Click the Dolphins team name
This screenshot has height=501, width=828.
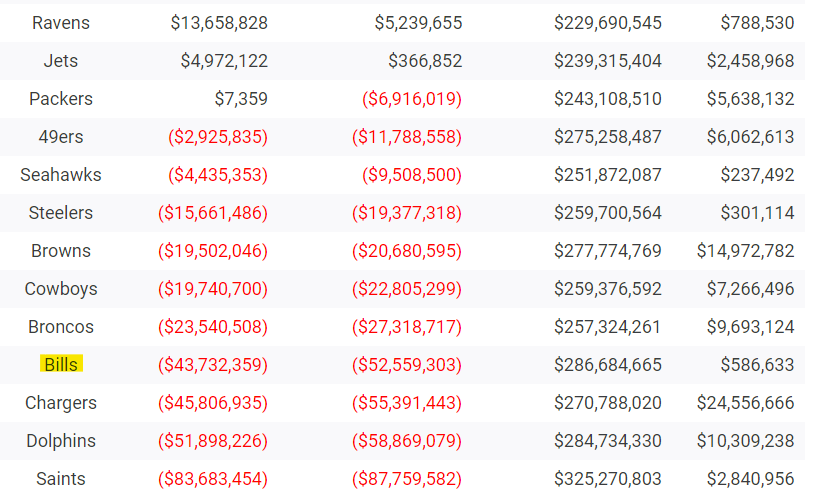[61, 441]
